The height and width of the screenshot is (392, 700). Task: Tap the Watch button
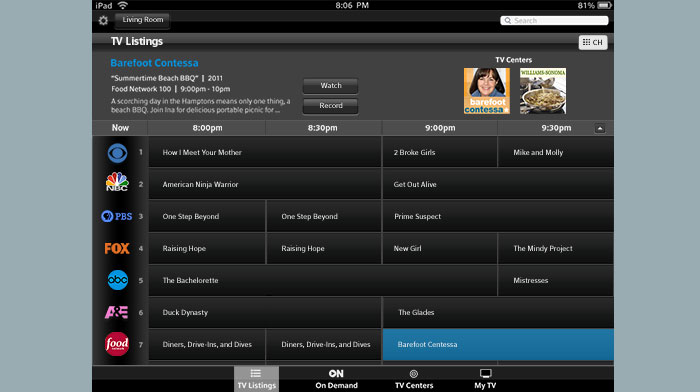coord(330,86)
